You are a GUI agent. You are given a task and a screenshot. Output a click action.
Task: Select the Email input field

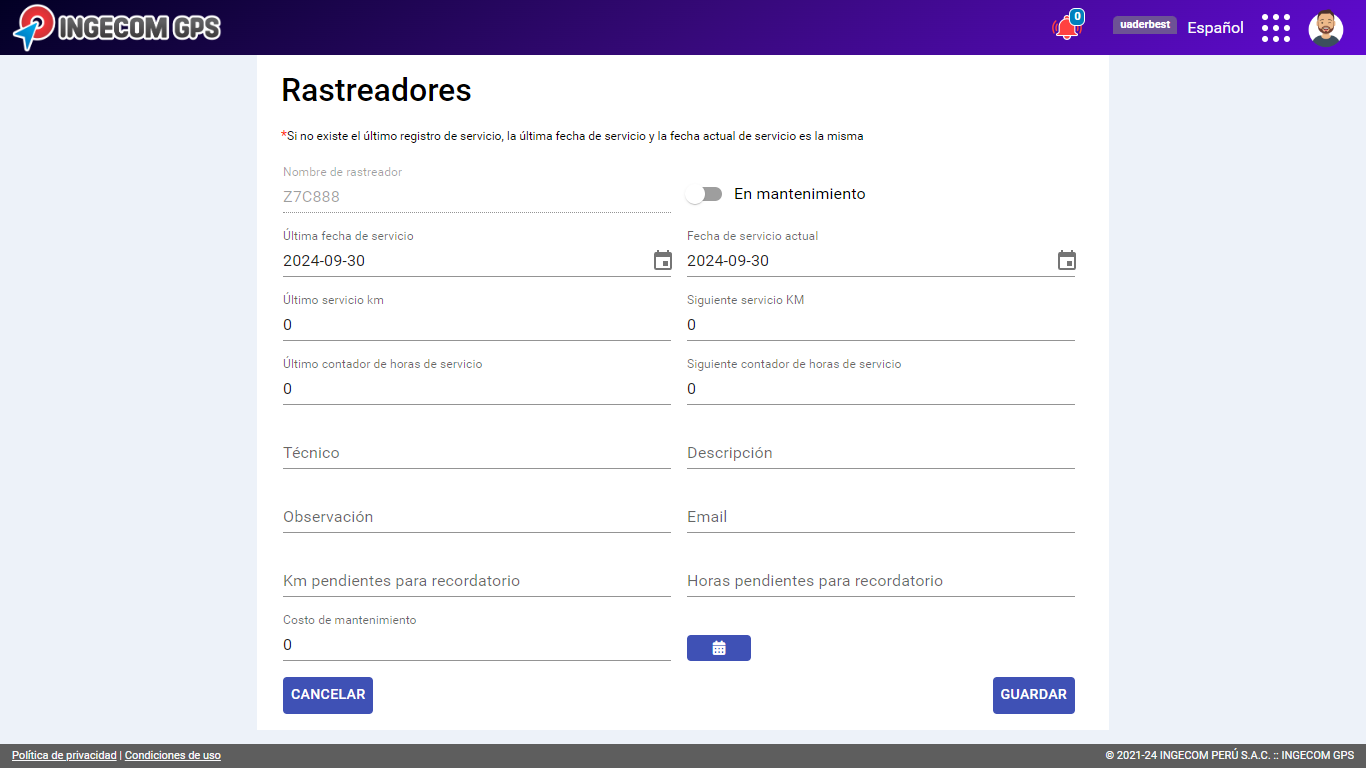click(x=880, y=517)
